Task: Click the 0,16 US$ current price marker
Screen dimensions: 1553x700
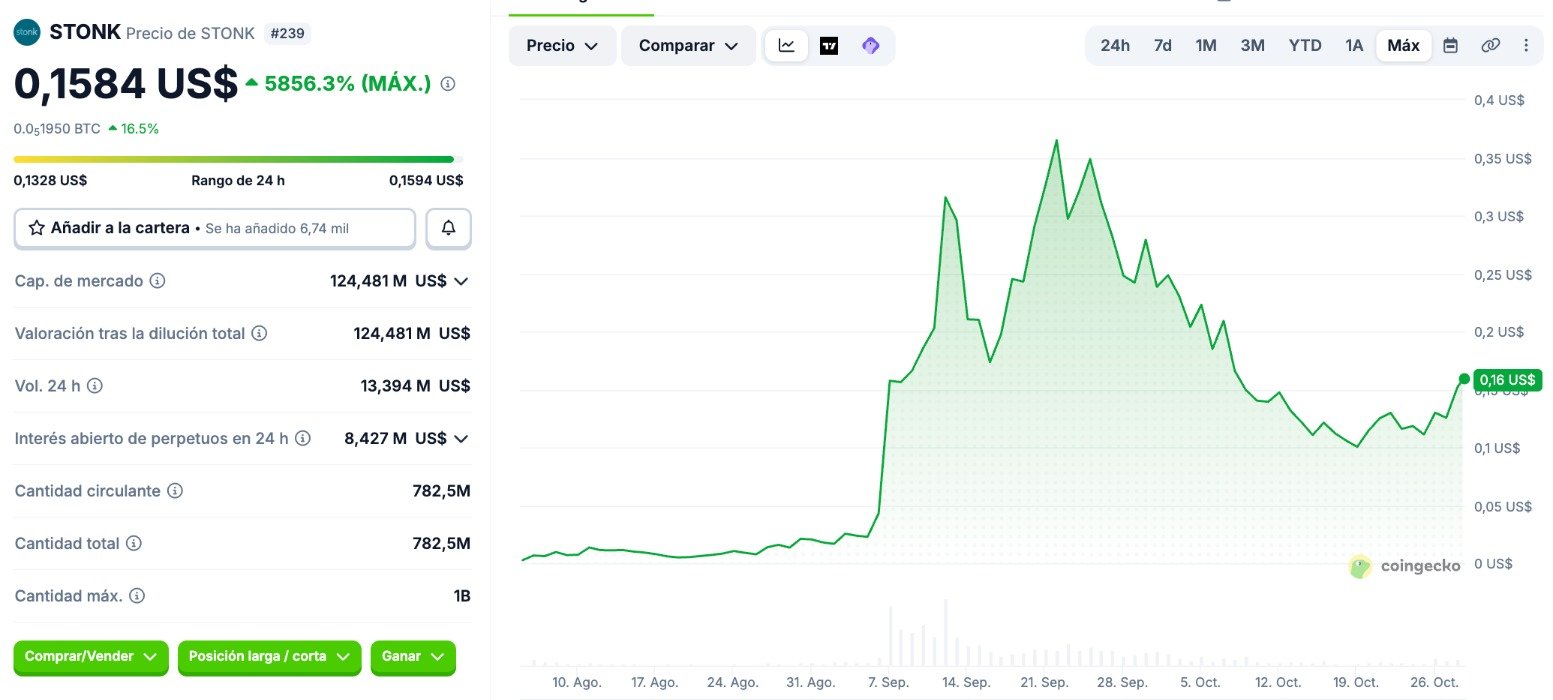Action: coord(1508,380)
